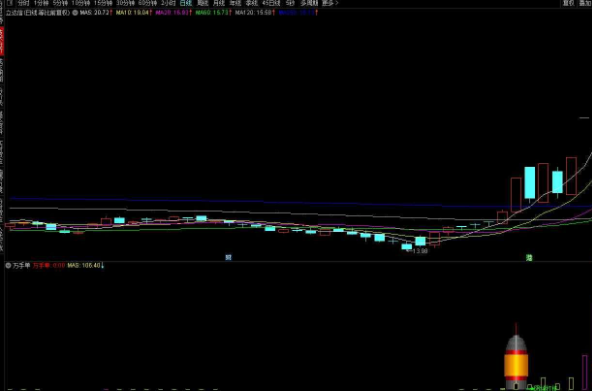Expand the 更多 periods list
This screenshot has width=592, height=392.
tap(330, 3)
